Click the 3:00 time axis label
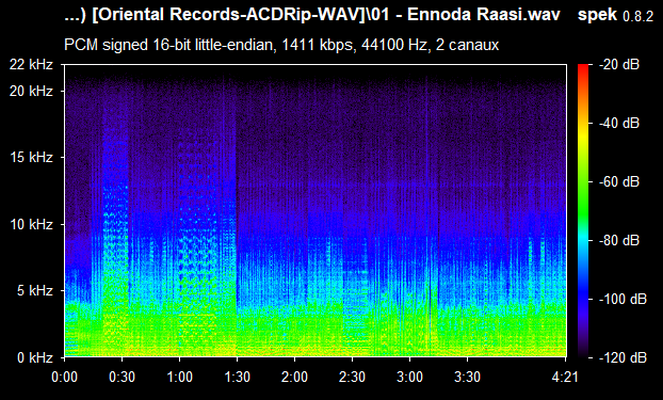This screenshot has height=400, width=663. [410, 377]
